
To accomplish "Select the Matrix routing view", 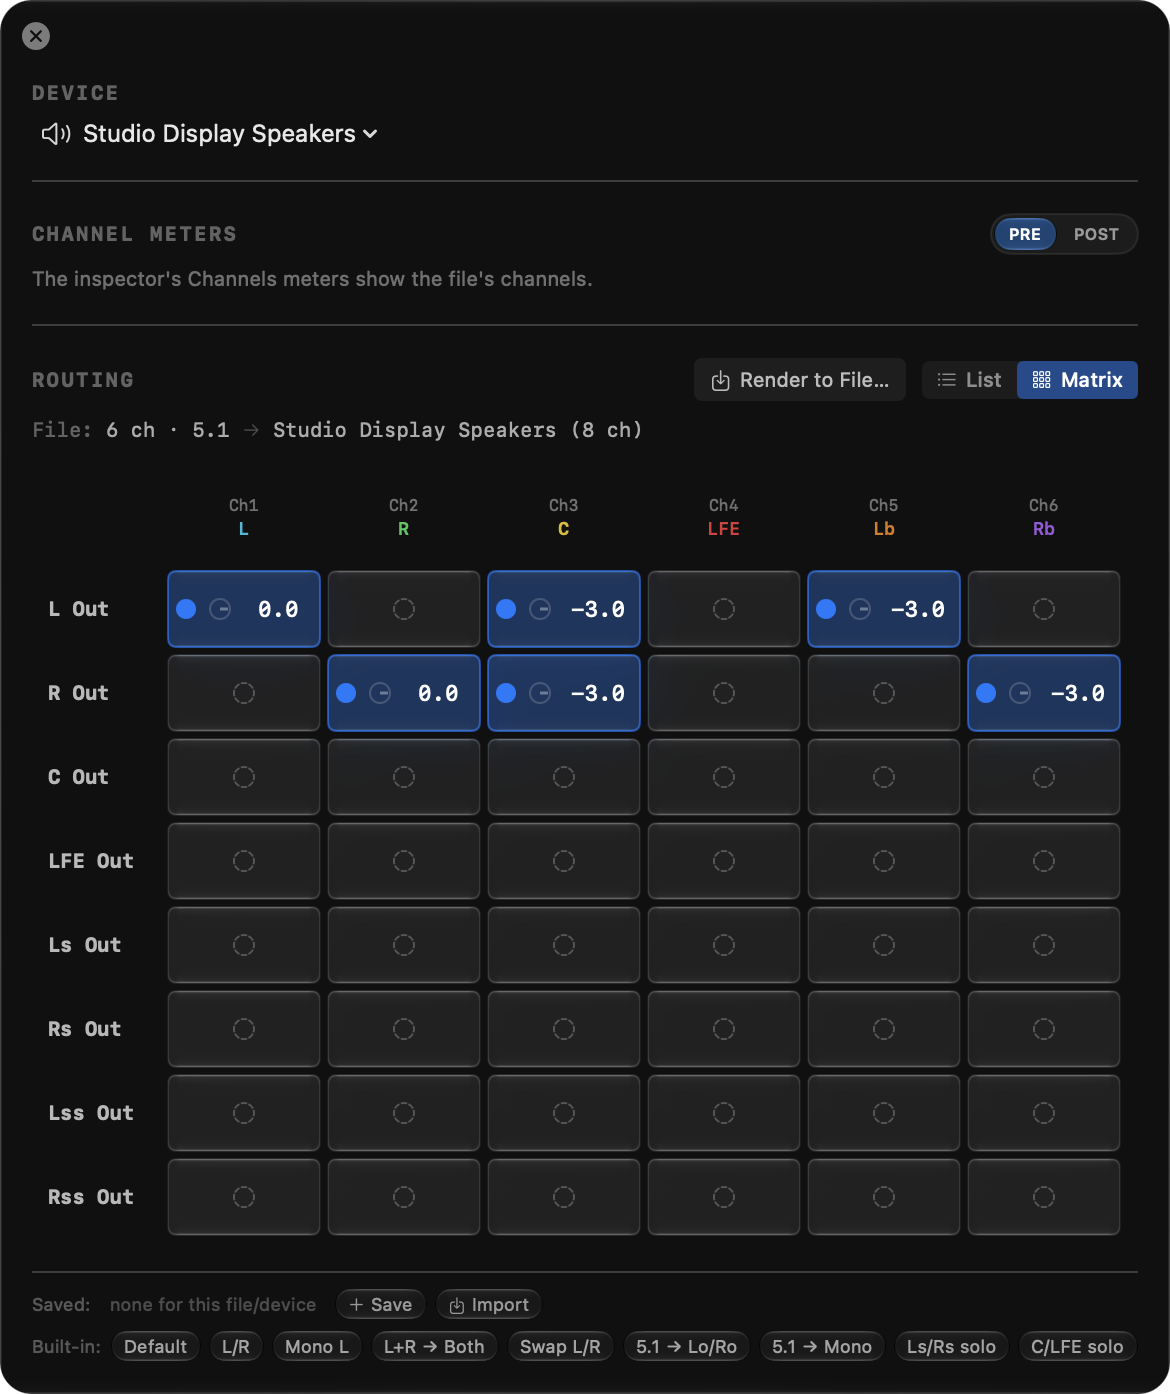I will [x=1077, y=380].
